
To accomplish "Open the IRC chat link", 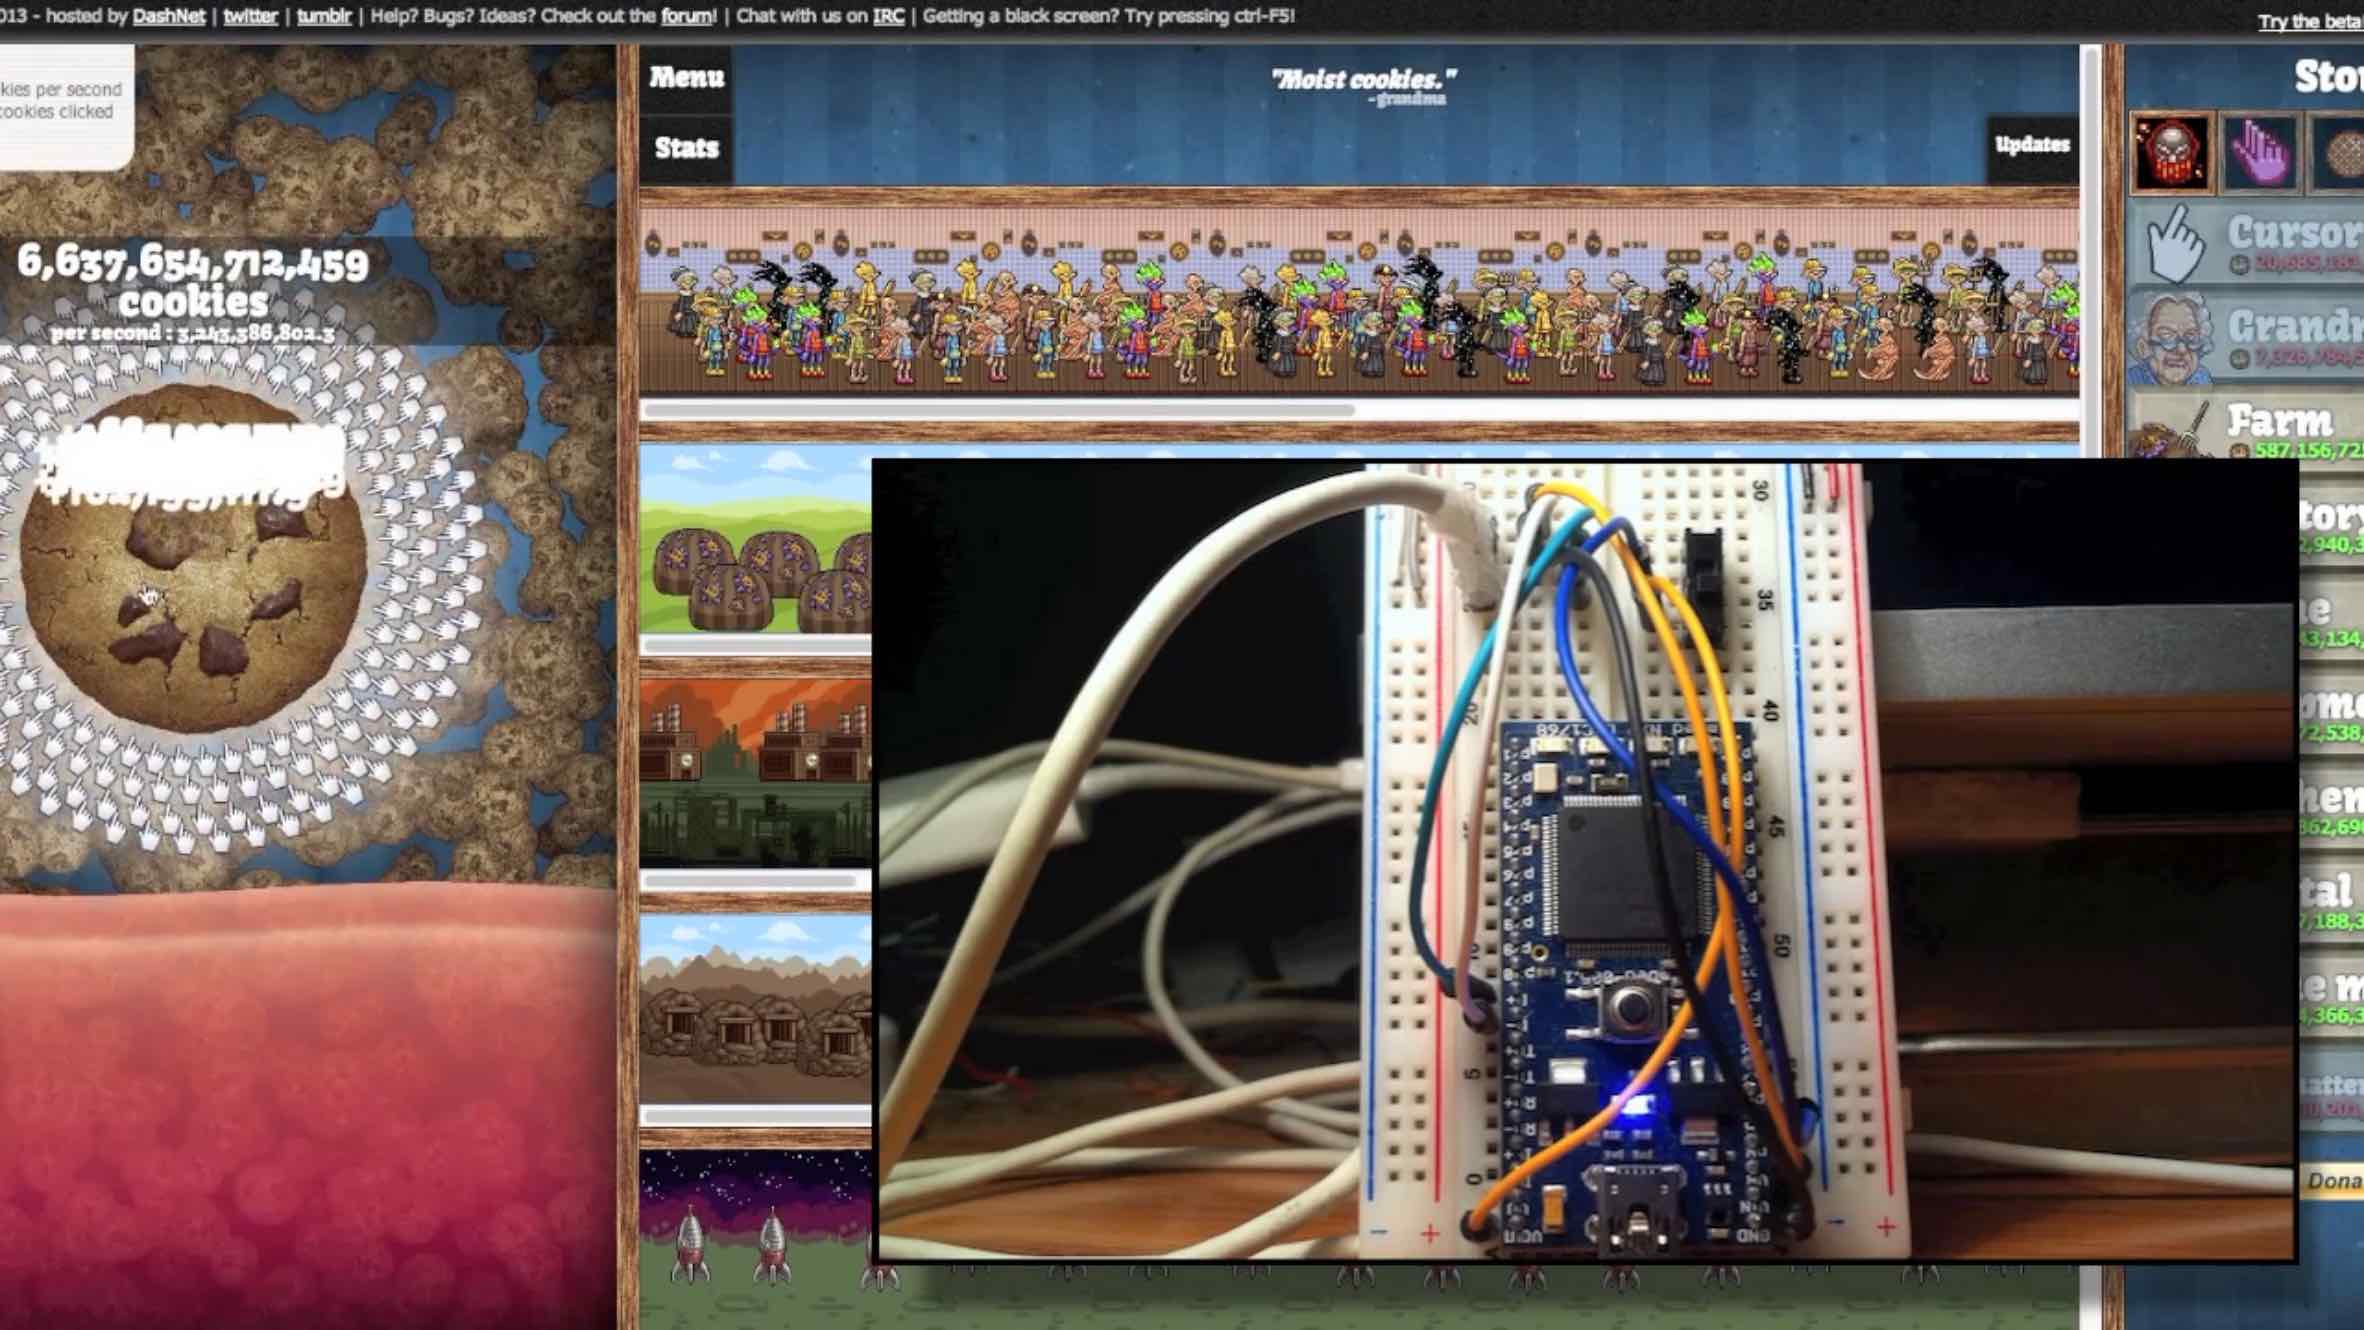I will pyautogui.click(x=888, y=16).
